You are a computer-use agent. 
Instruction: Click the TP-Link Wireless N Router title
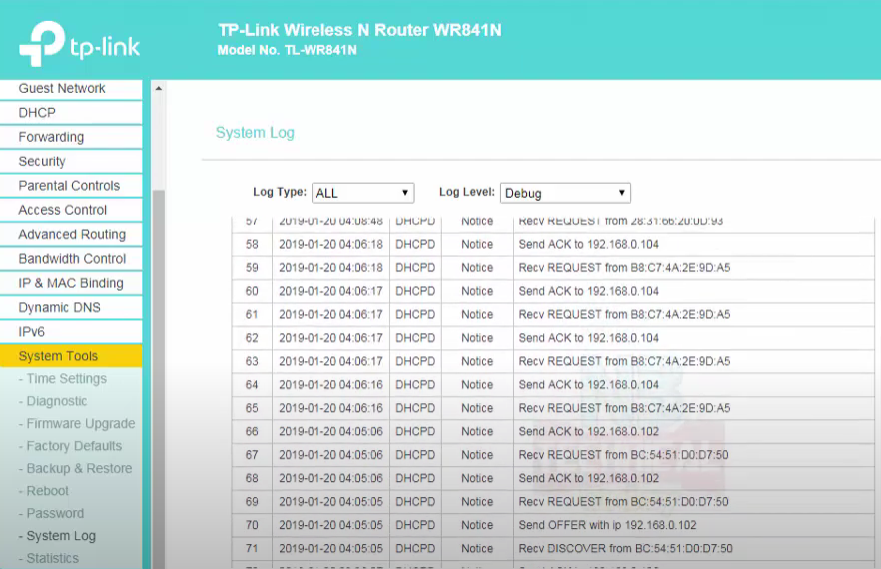(x=360, y=30)
